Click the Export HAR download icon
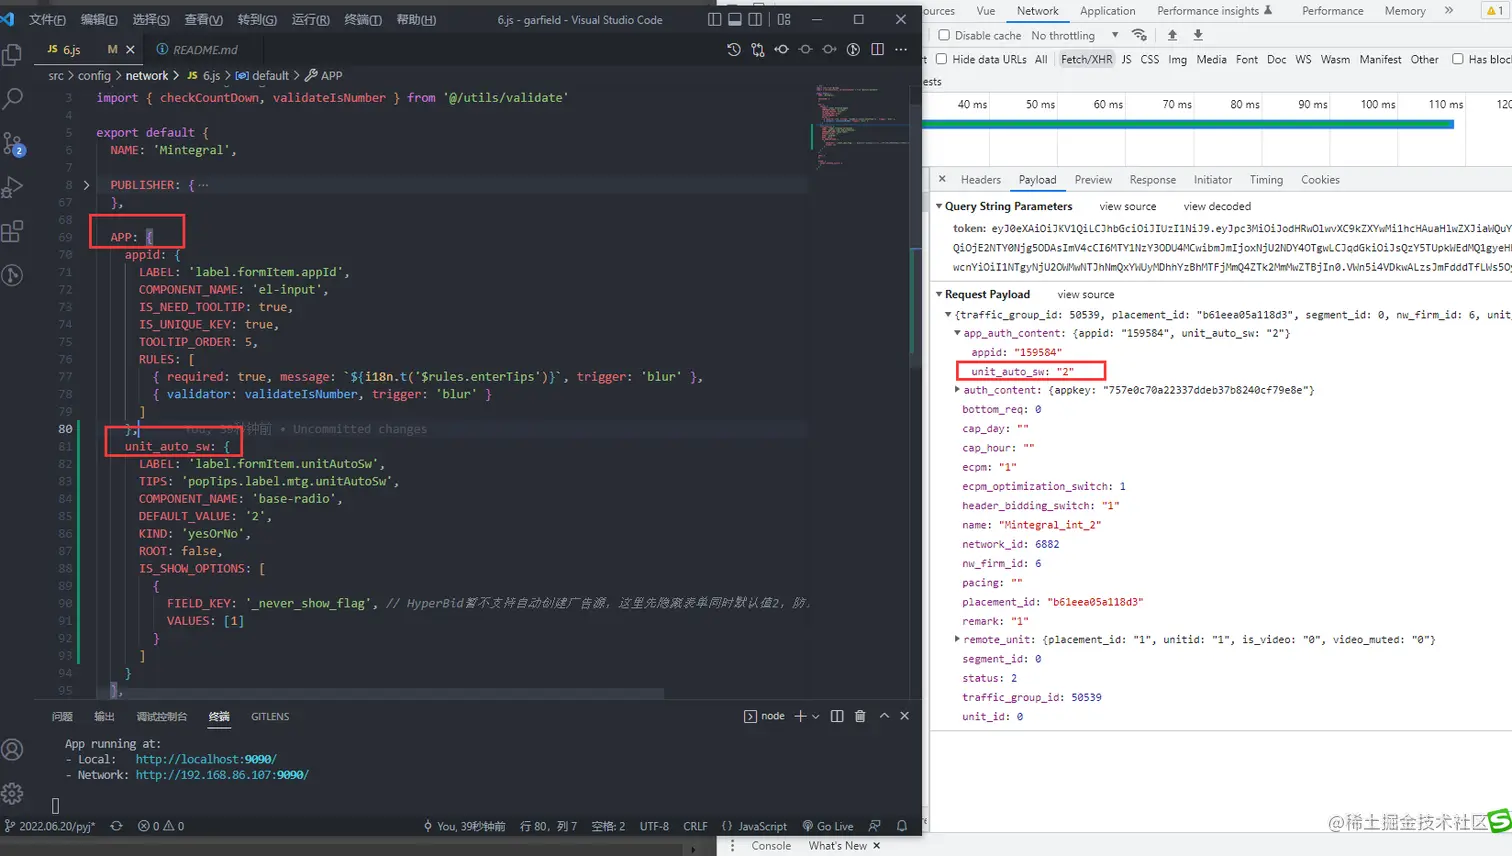Image resolution: width=1512 pixels, height=856 pixels. tap(1198, 35)
